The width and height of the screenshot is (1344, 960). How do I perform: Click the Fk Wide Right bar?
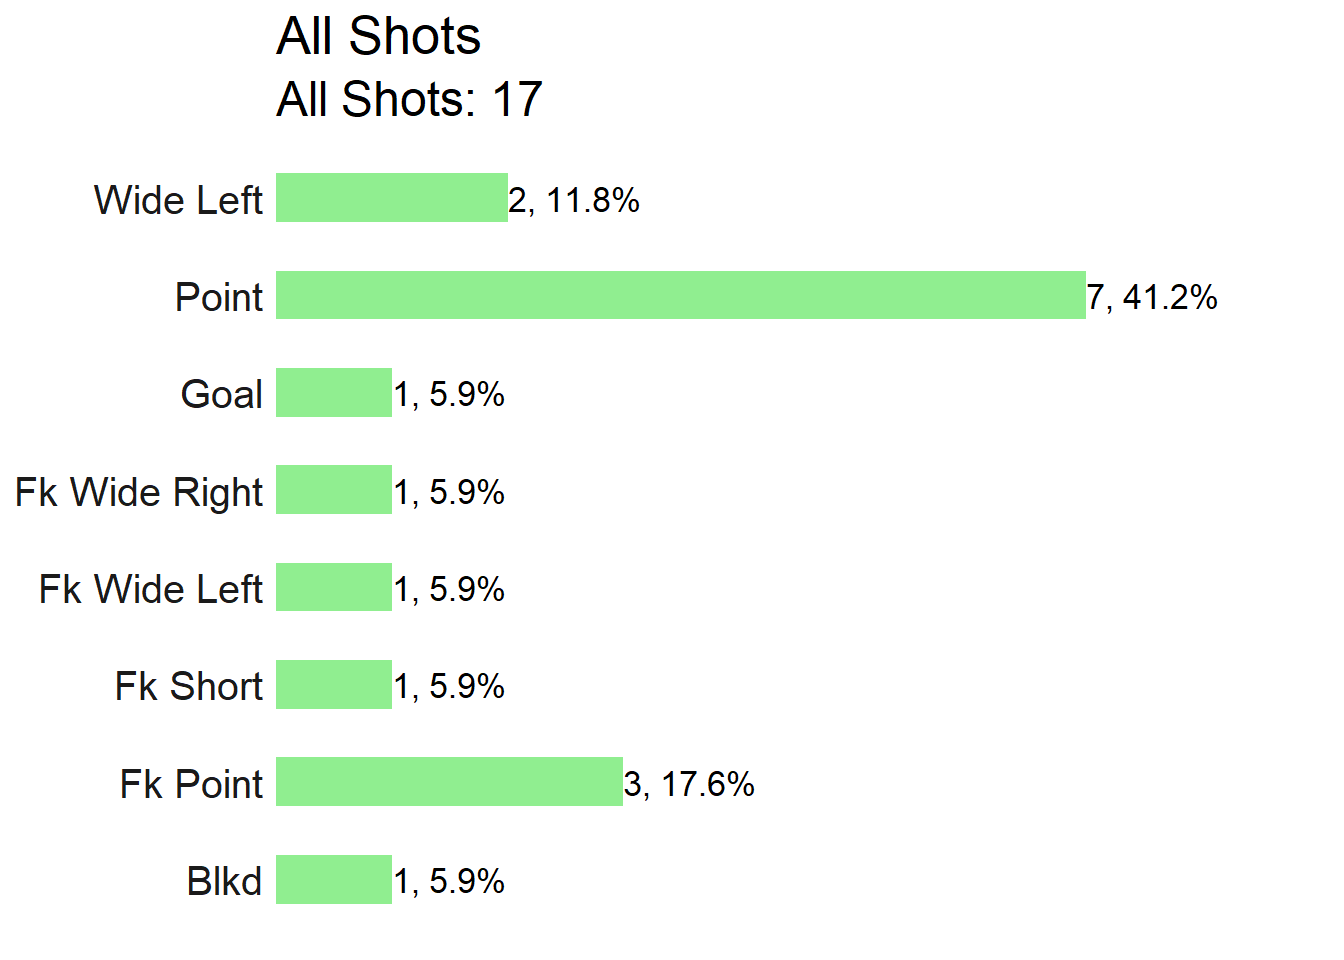pos(334,490)
